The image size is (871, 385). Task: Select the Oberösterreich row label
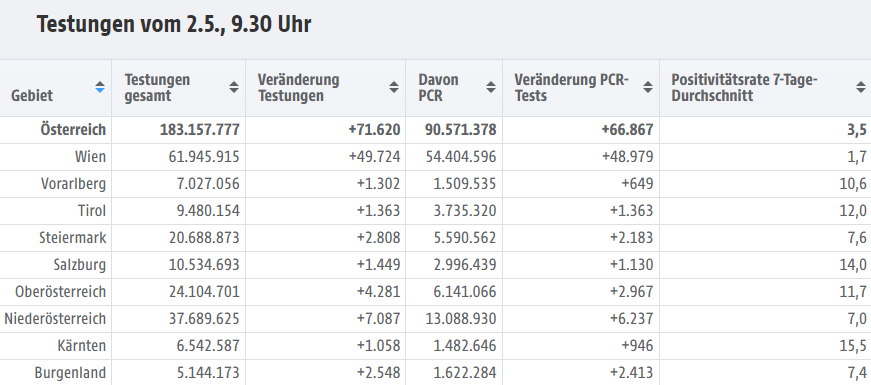tap(61, 292)
